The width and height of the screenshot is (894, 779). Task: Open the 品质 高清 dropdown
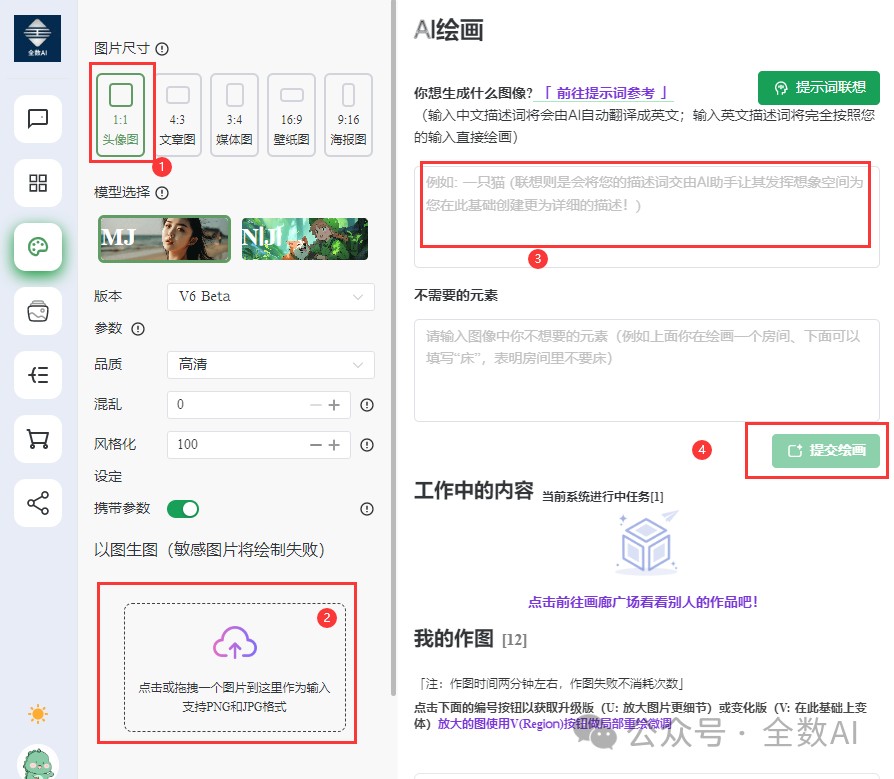270,367
